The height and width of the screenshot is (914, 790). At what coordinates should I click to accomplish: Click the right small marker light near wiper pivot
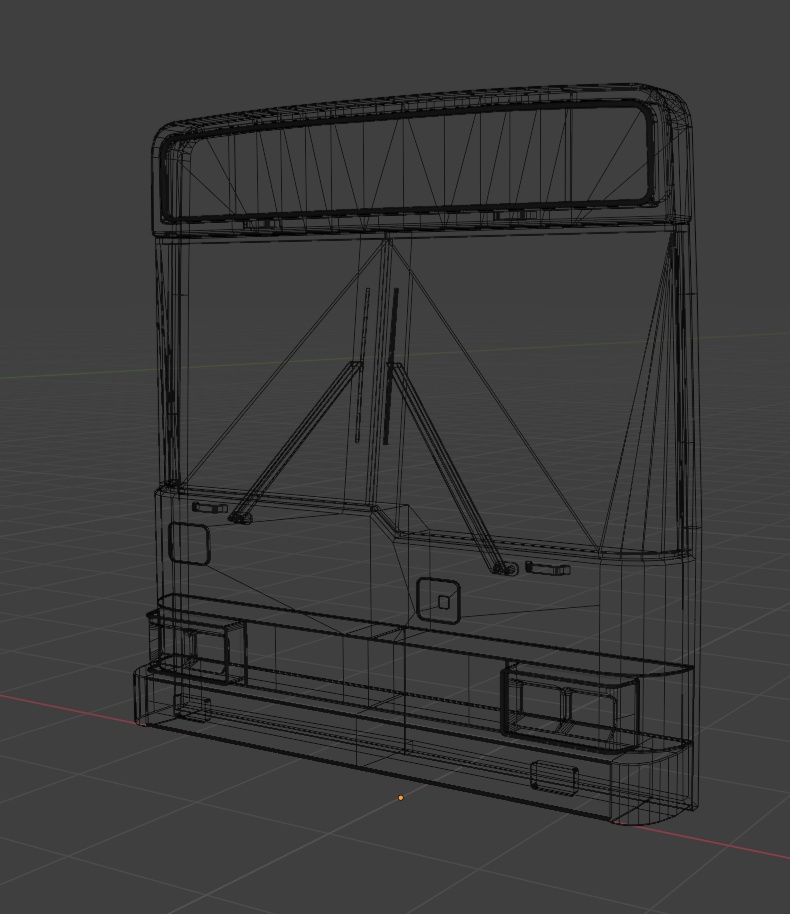point(548,568)
